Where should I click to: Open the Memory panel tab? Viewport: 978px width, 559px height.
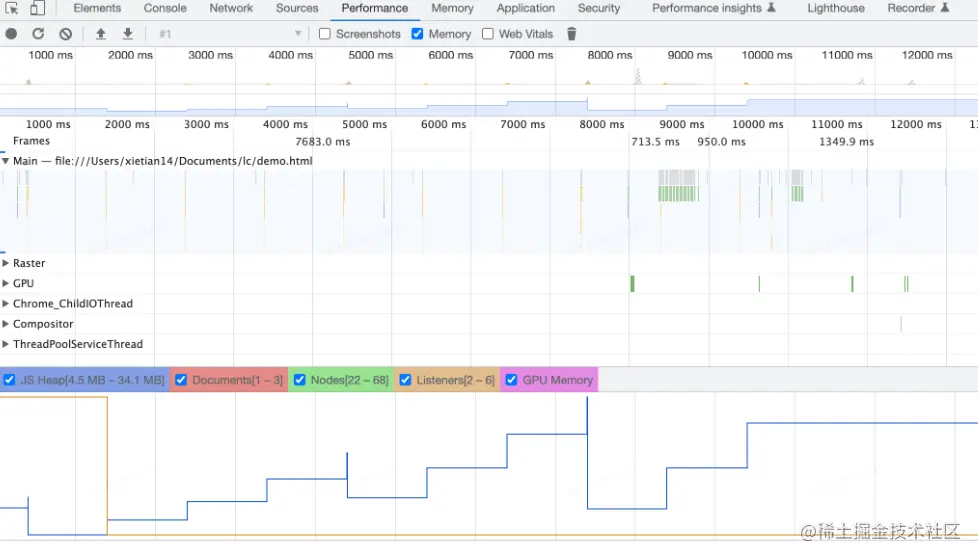click(452, 8)
